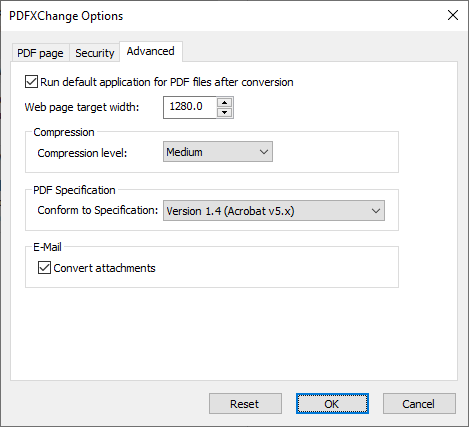Click the Cancel button
This screenshot has width=469, height=427.
click(419, 404)
